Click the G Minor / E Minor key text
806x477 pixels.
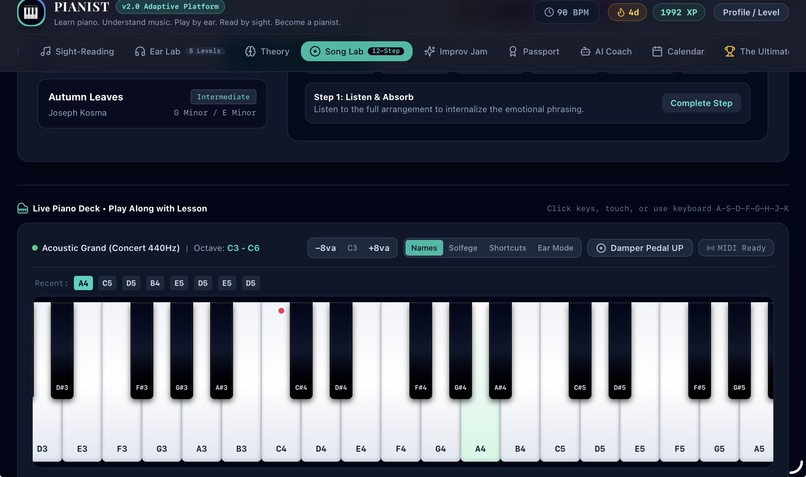214,113
